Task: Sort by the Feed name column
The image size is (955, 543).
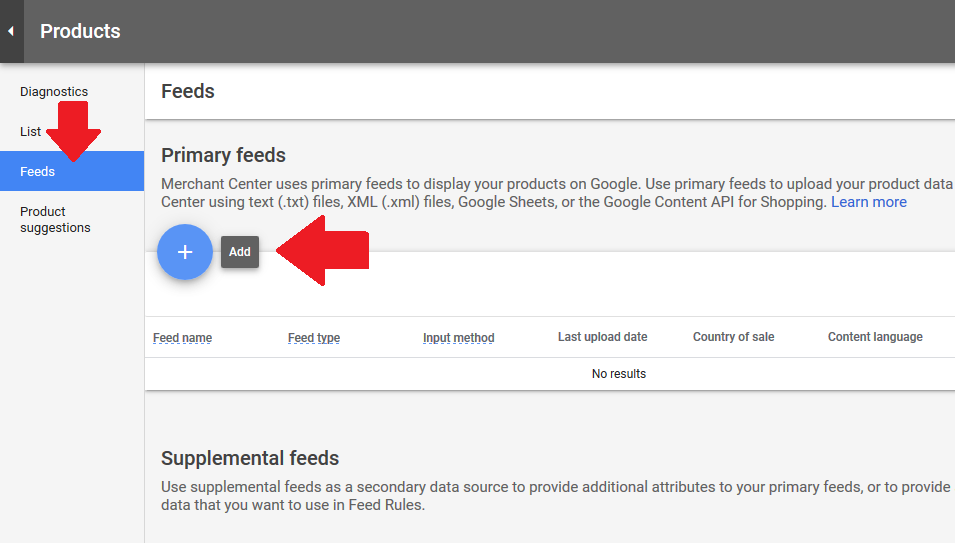Action: pyautogui.click(x=182, y=338)
